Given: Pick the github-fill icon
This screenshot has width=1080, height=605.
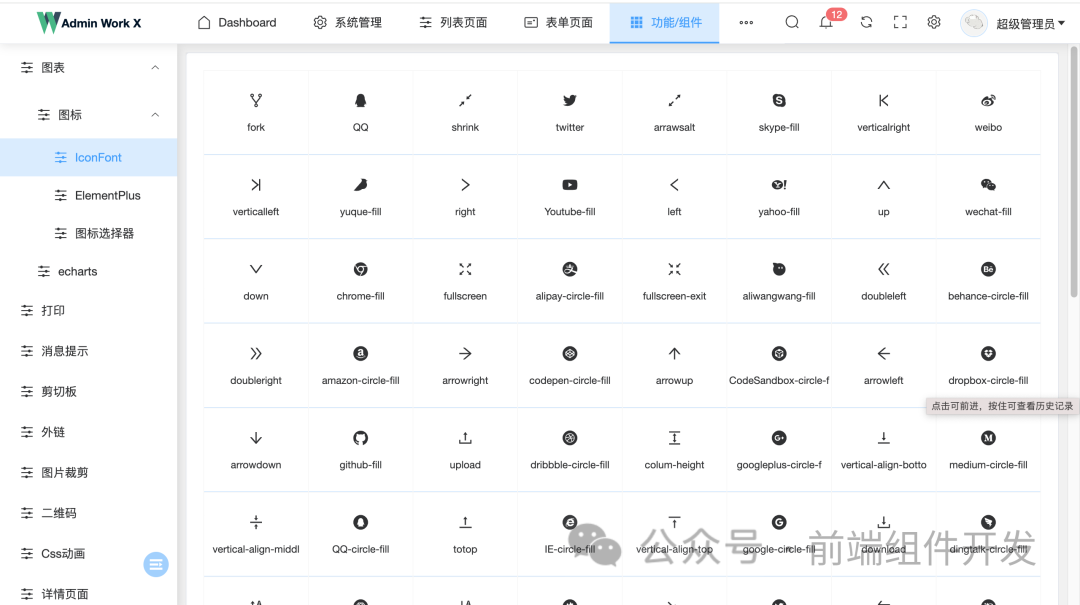Looking at the screenshot, I should [x=360, y=438].
